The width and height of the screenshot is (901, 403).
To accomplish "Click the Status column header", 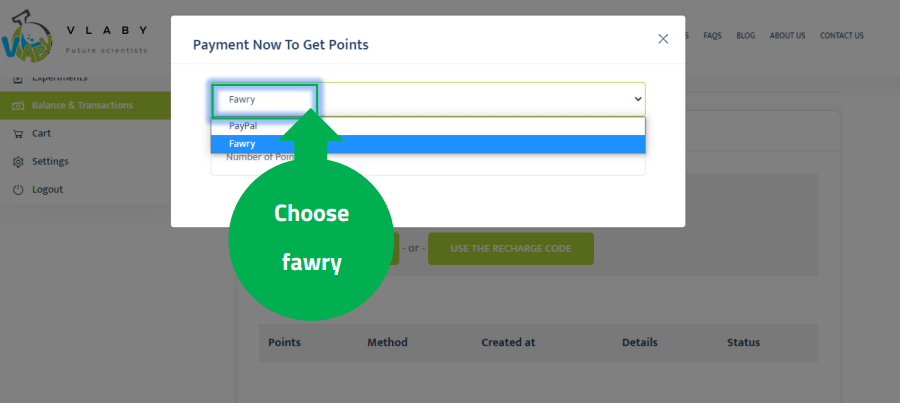I will coord(743,342).
